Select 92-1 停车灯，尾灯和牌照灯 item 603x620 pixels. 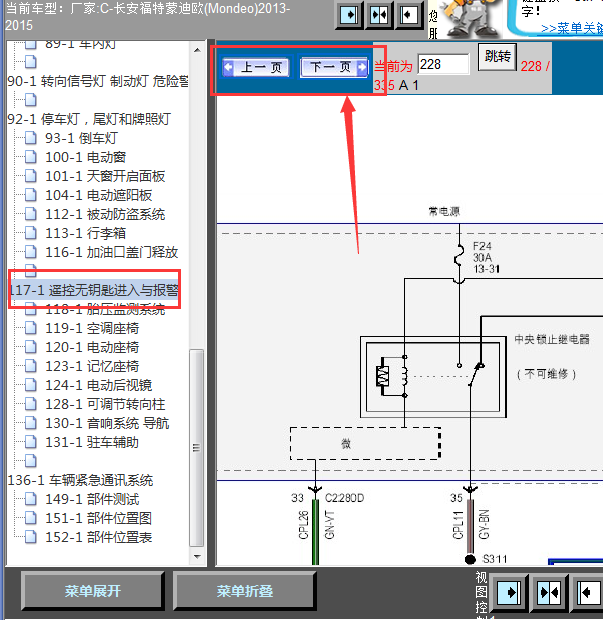(x=89, y=119)
